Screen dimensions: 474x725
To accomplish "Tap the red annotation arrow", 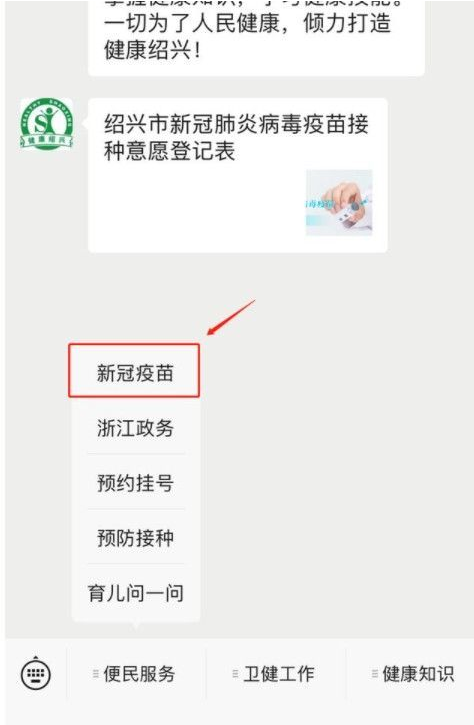I will pyautogui.click(x=231, y=317).
